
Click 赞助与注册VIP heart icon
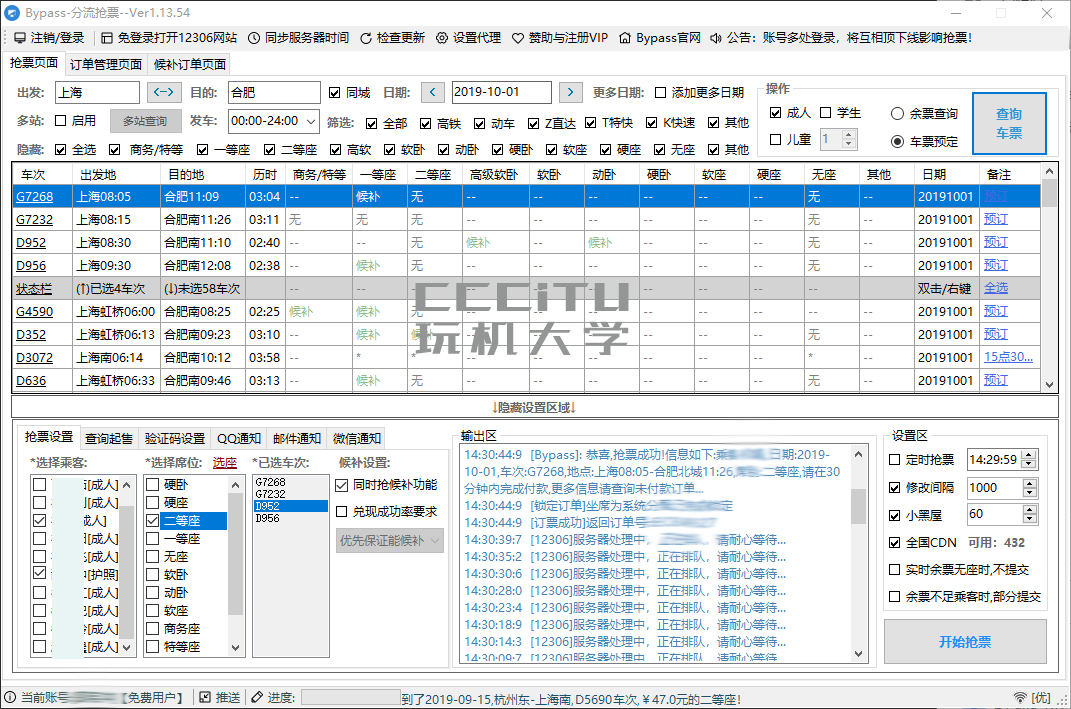pyautogui.click(x=518, y=38)
